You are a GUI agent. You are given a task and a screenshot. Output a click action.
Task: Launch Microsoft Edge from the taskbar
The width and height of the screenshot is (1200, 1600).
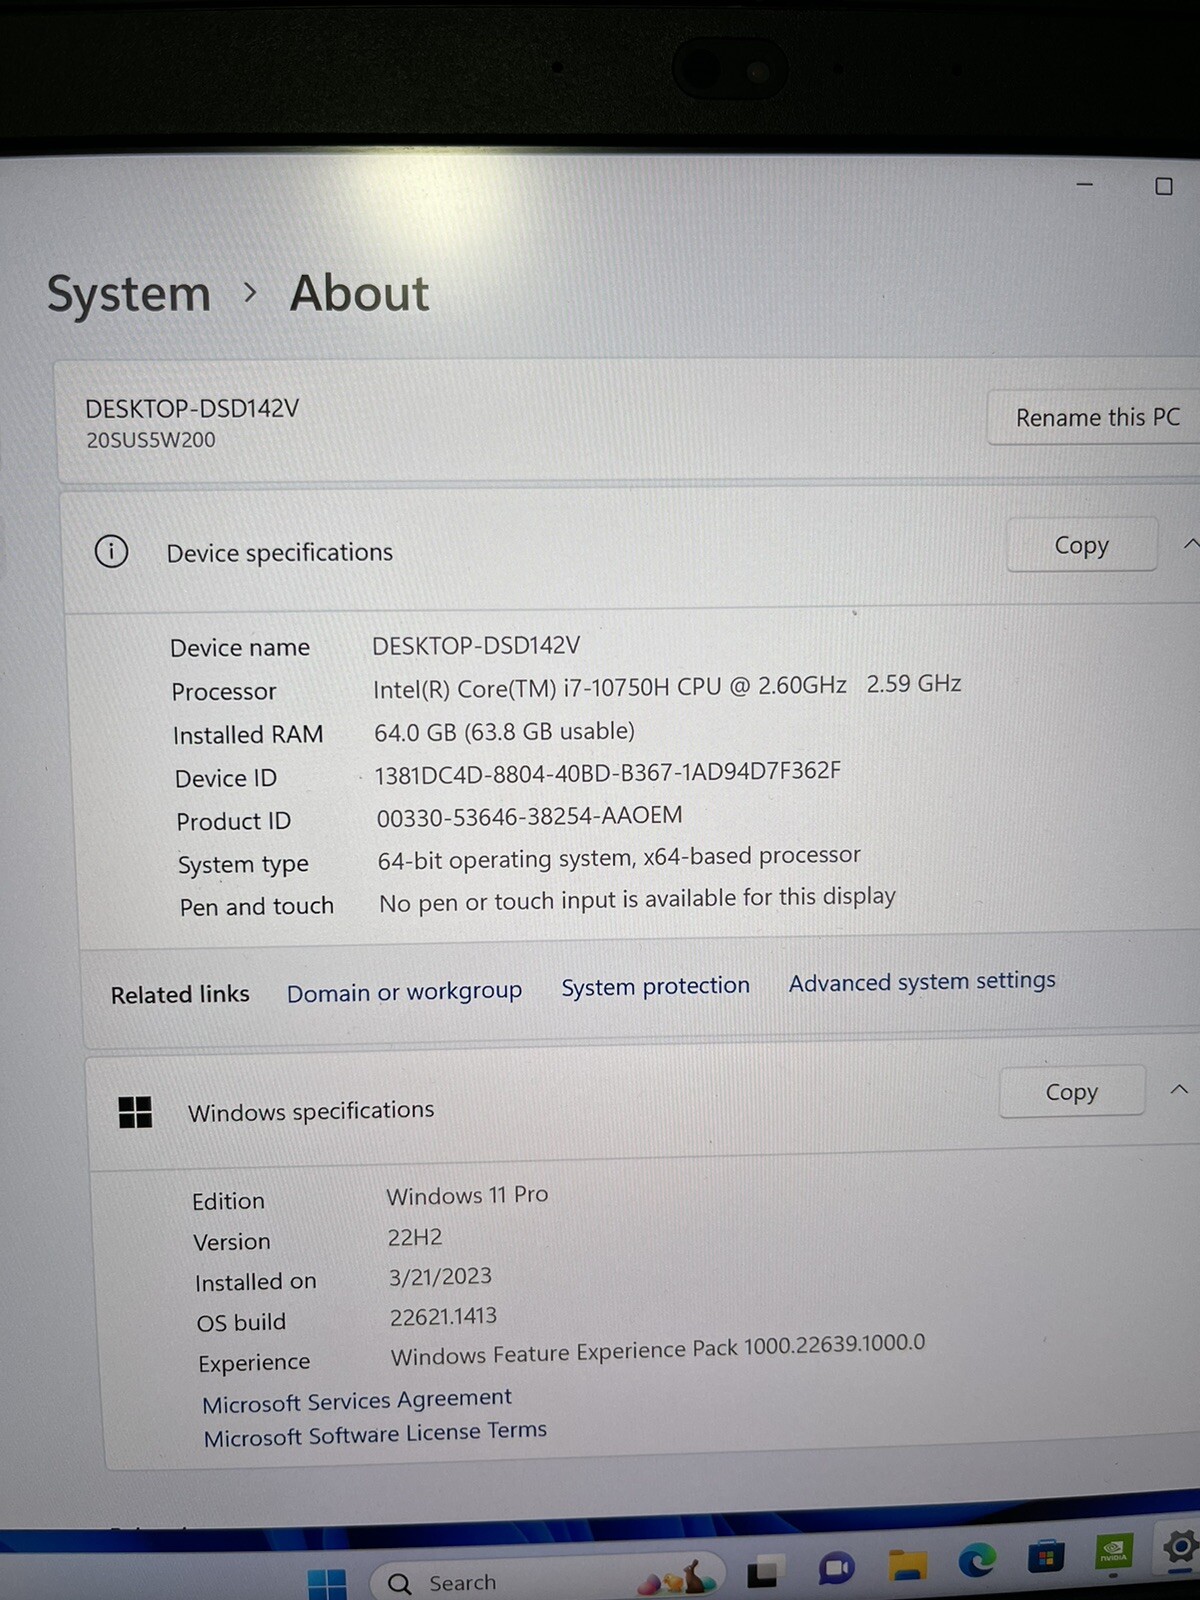click(x=976, y=1561)
